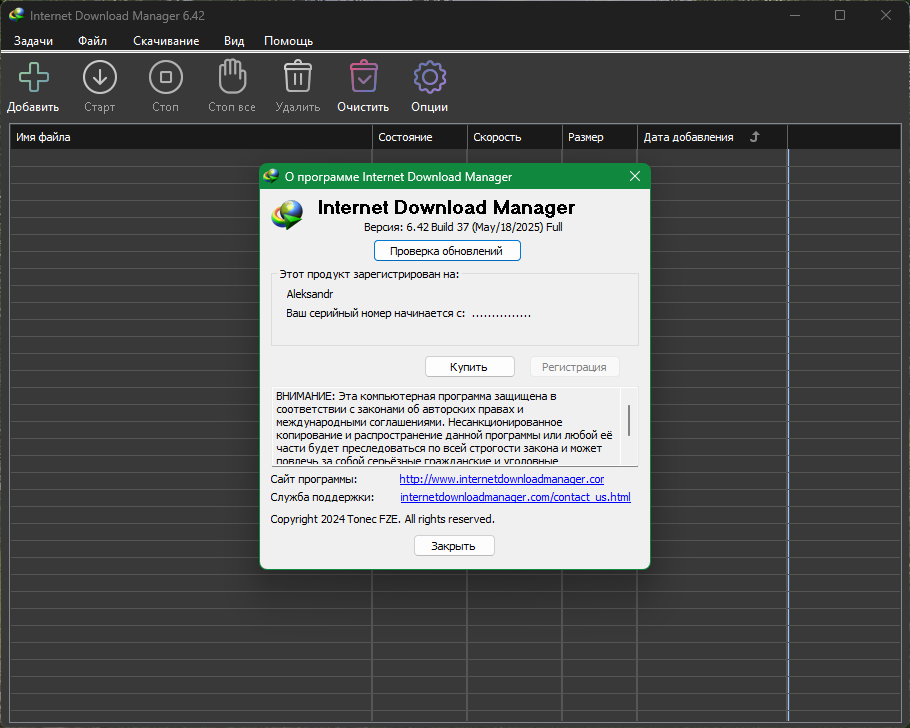The height and width of the screenshot is (728, 910).
Task: Click the Проверка обновлений button
Action: point(447,251)
